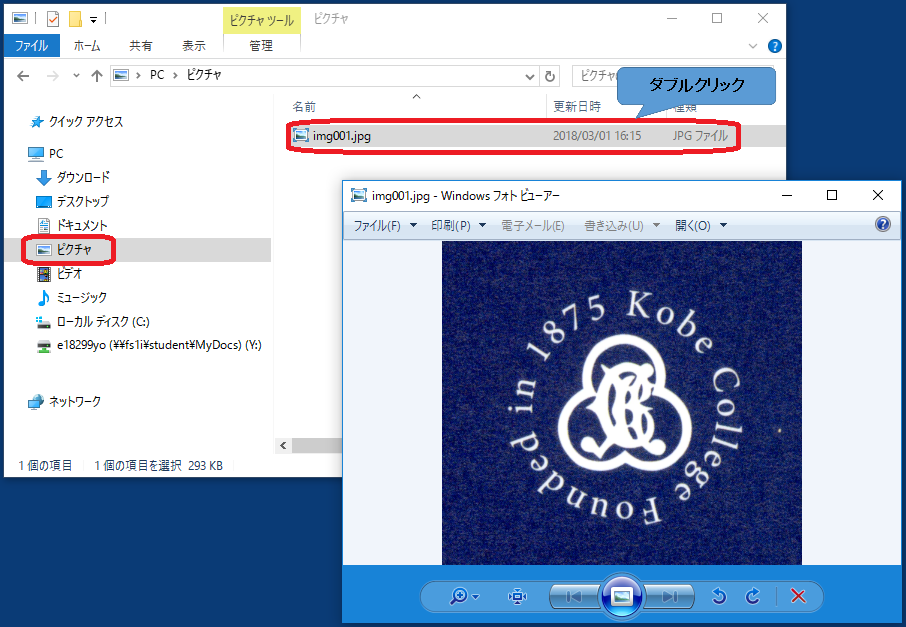Open デスクトップ folder in navigation pane

(73, 201)
